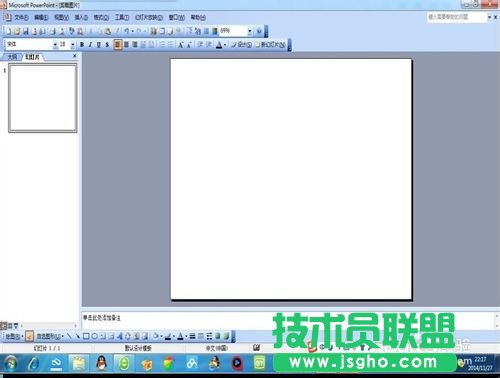The width and height of the screenshot is (500, 378).
Task: Select the Oval drawing tool
Action: (x=94, y=336)
